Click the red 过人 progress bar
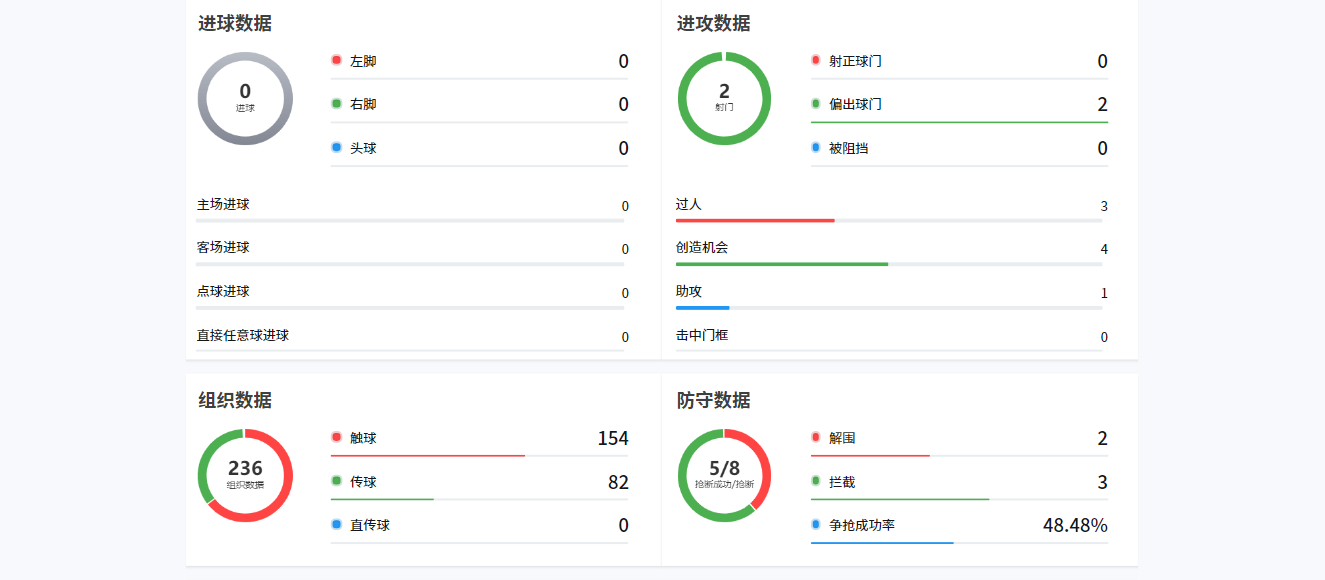Screen dimensions: 1325x580 (x=755, y=220)
